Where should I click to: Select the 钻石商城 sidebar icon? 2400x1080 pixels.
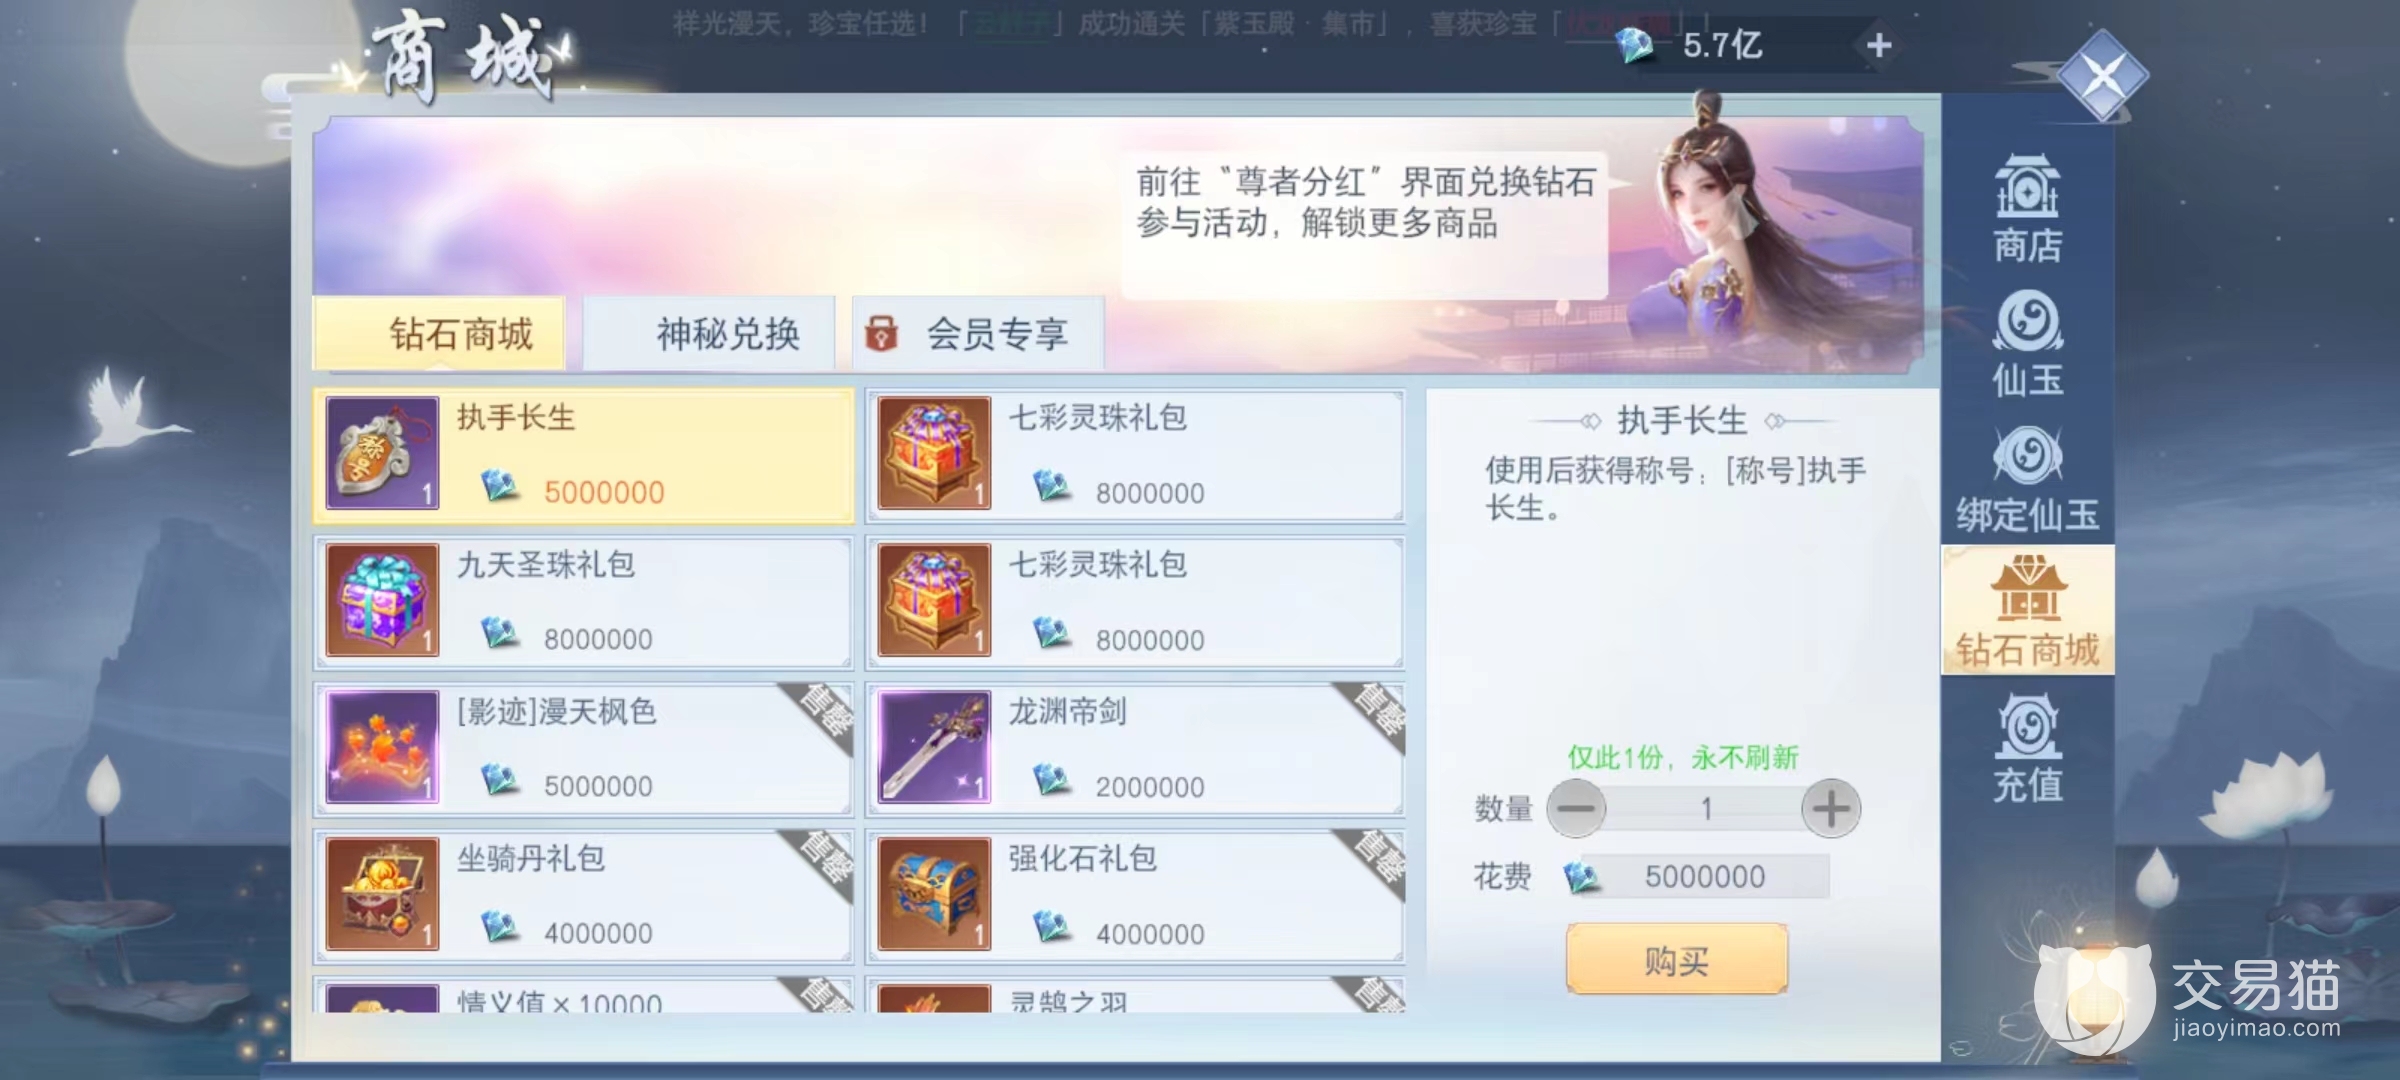pos(2027,610)
